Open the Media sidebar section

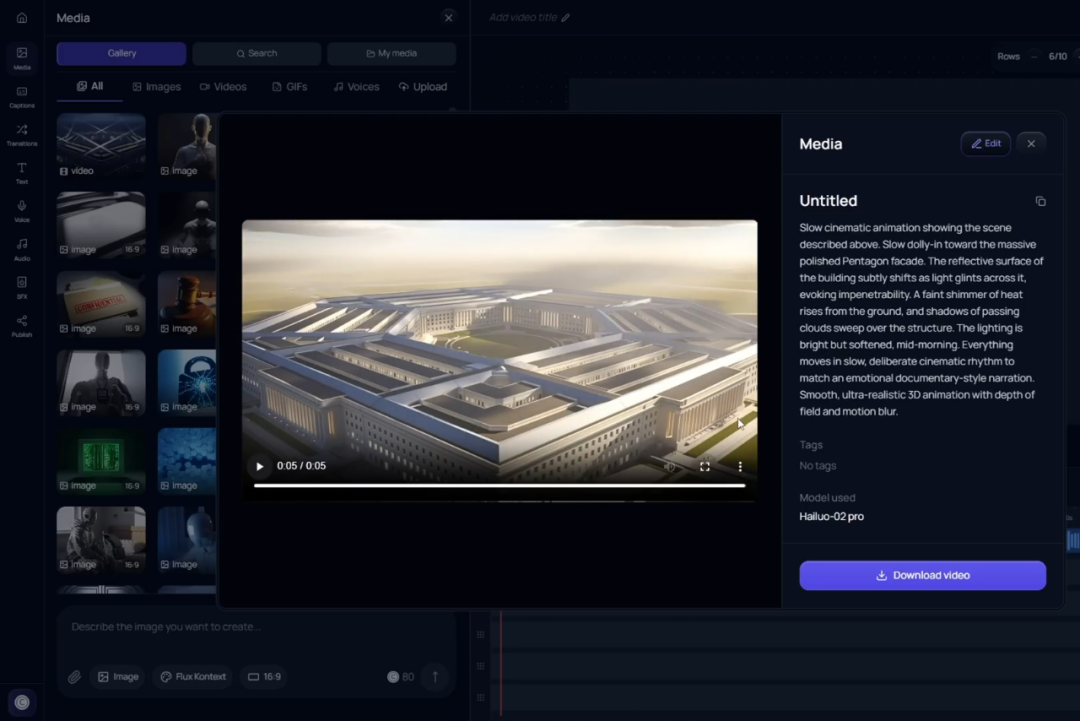[21, 59]
